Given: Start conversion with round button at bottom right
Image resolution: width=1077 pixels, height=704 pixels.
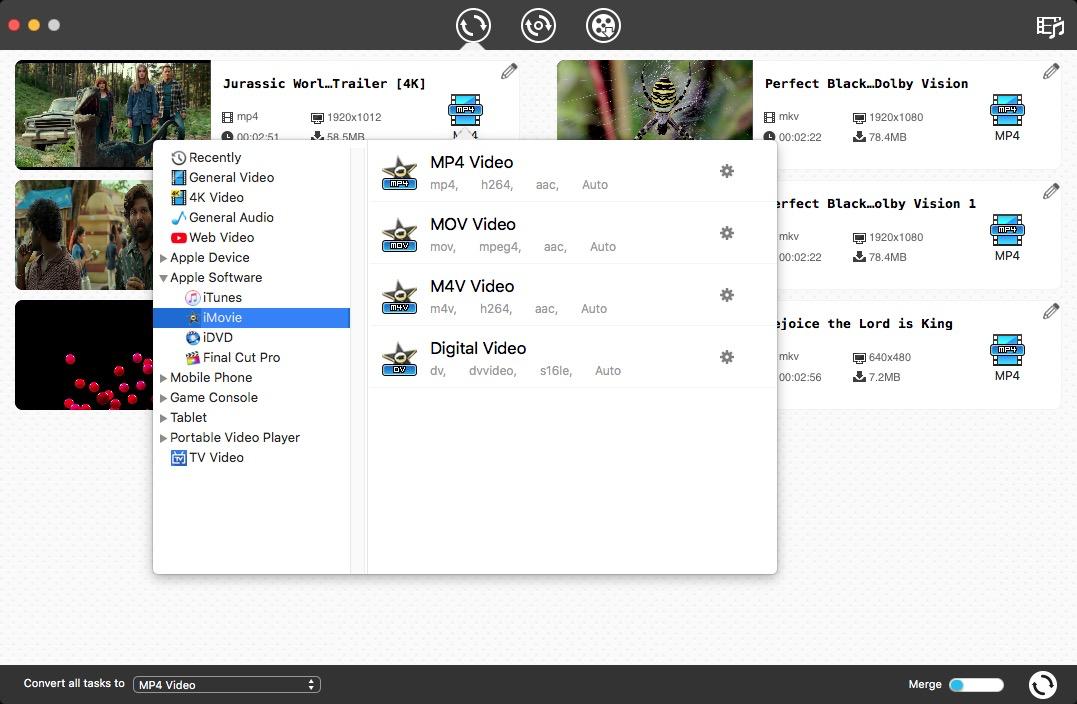Looking at the screenshot, I should coord(1043,685).
